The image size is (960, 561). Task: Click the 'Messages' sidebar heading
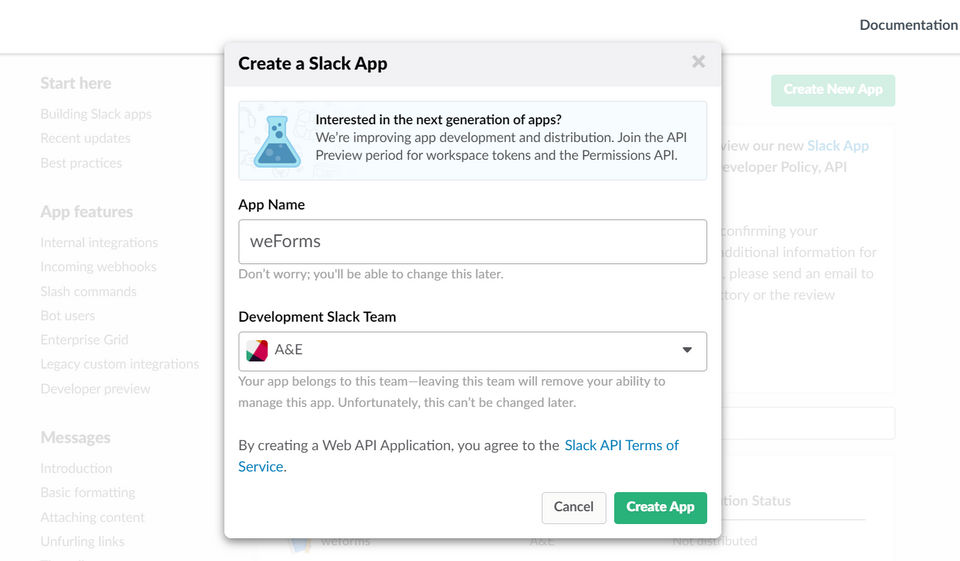pyautogui.click(x=75, y=438)
